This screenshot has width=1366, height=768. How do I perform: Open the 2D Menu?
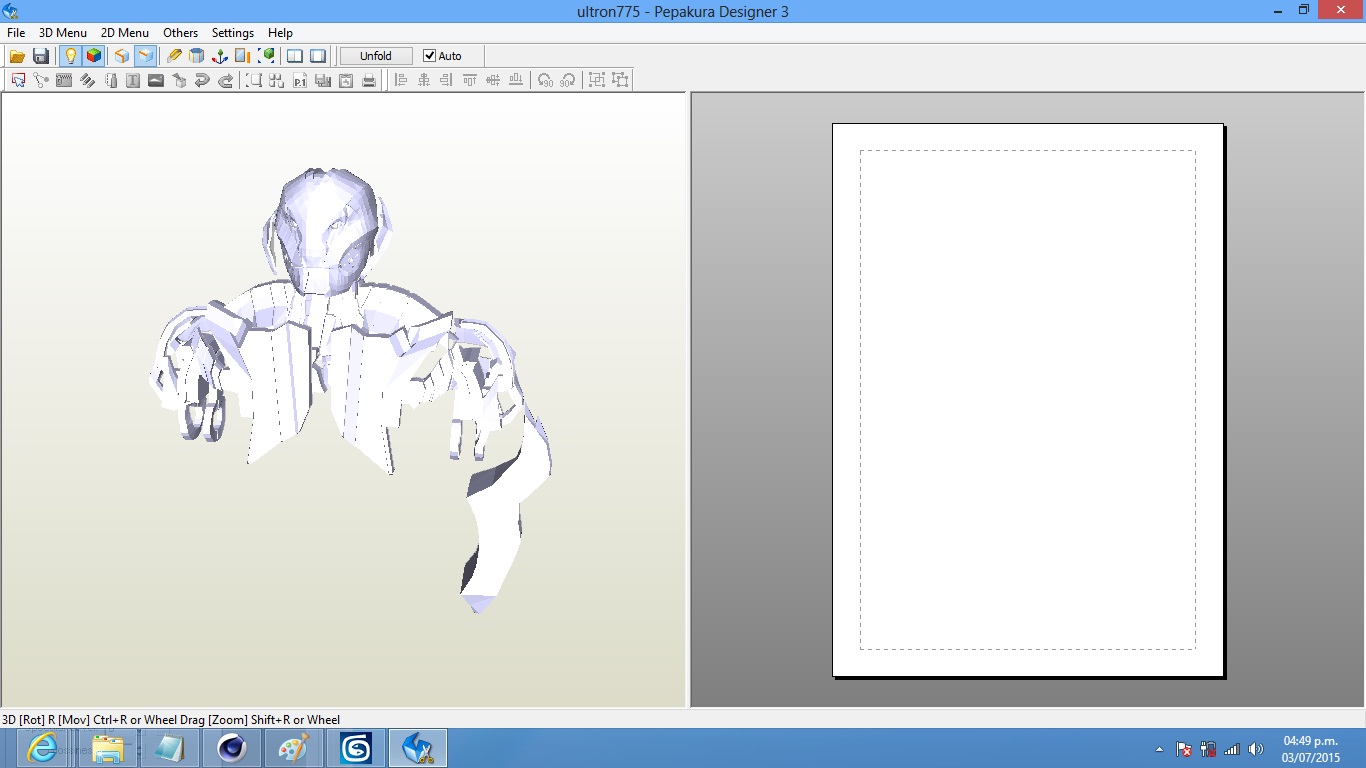coord(125,33)
